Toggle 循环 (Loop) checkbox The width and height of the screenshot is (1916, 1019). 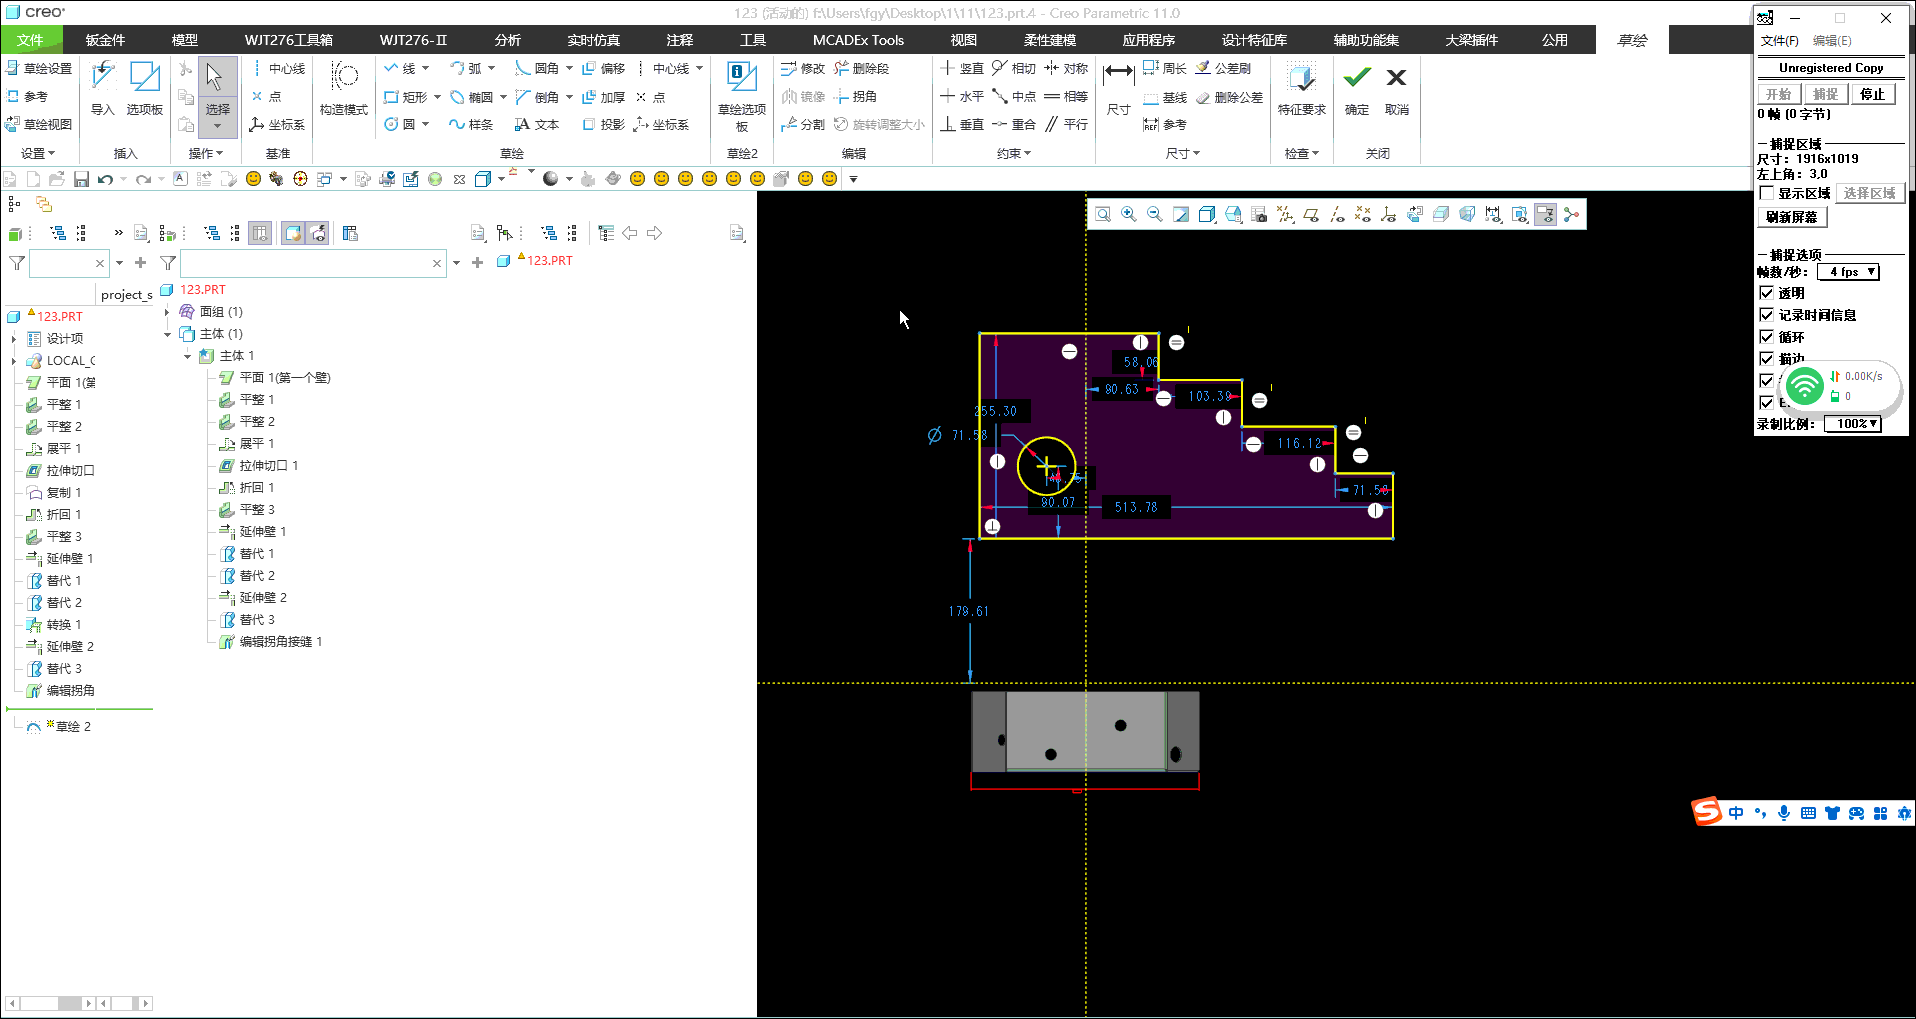click(x=1767, y=337)
